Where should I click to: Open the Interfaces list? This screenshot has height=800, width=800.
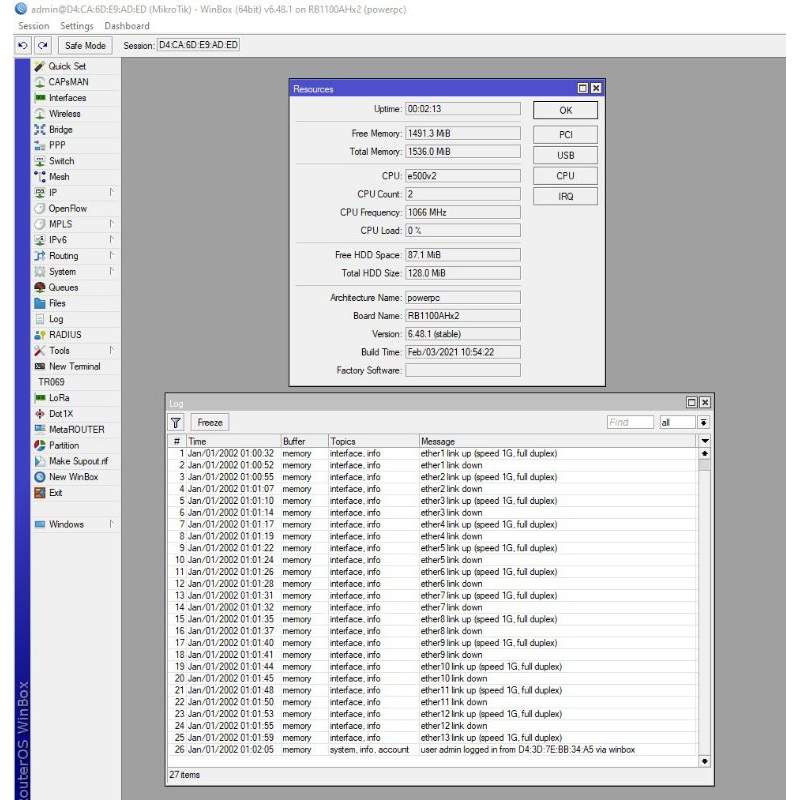pos(67,98)
